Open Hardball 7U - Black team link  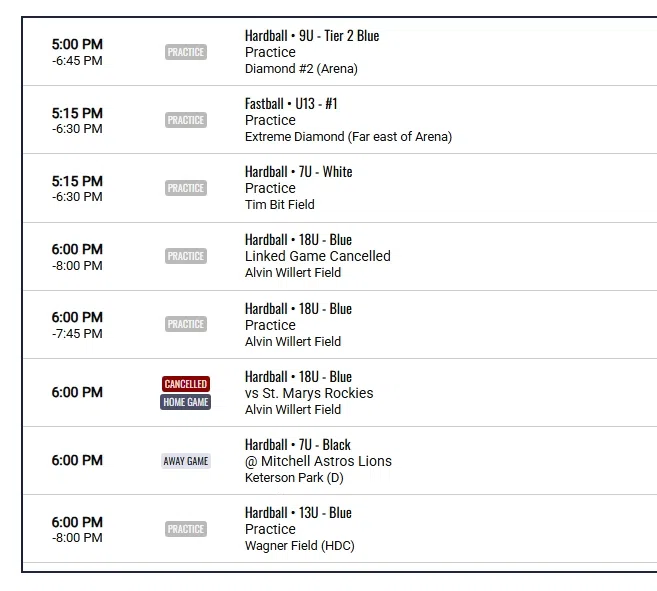(297, 445)
